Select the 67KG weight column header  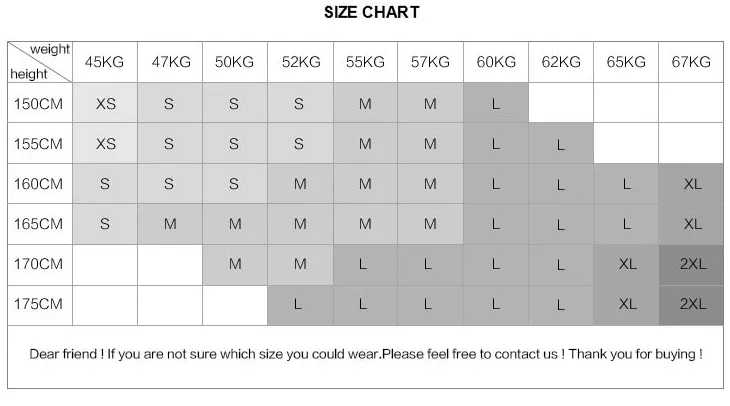[691, 62]
